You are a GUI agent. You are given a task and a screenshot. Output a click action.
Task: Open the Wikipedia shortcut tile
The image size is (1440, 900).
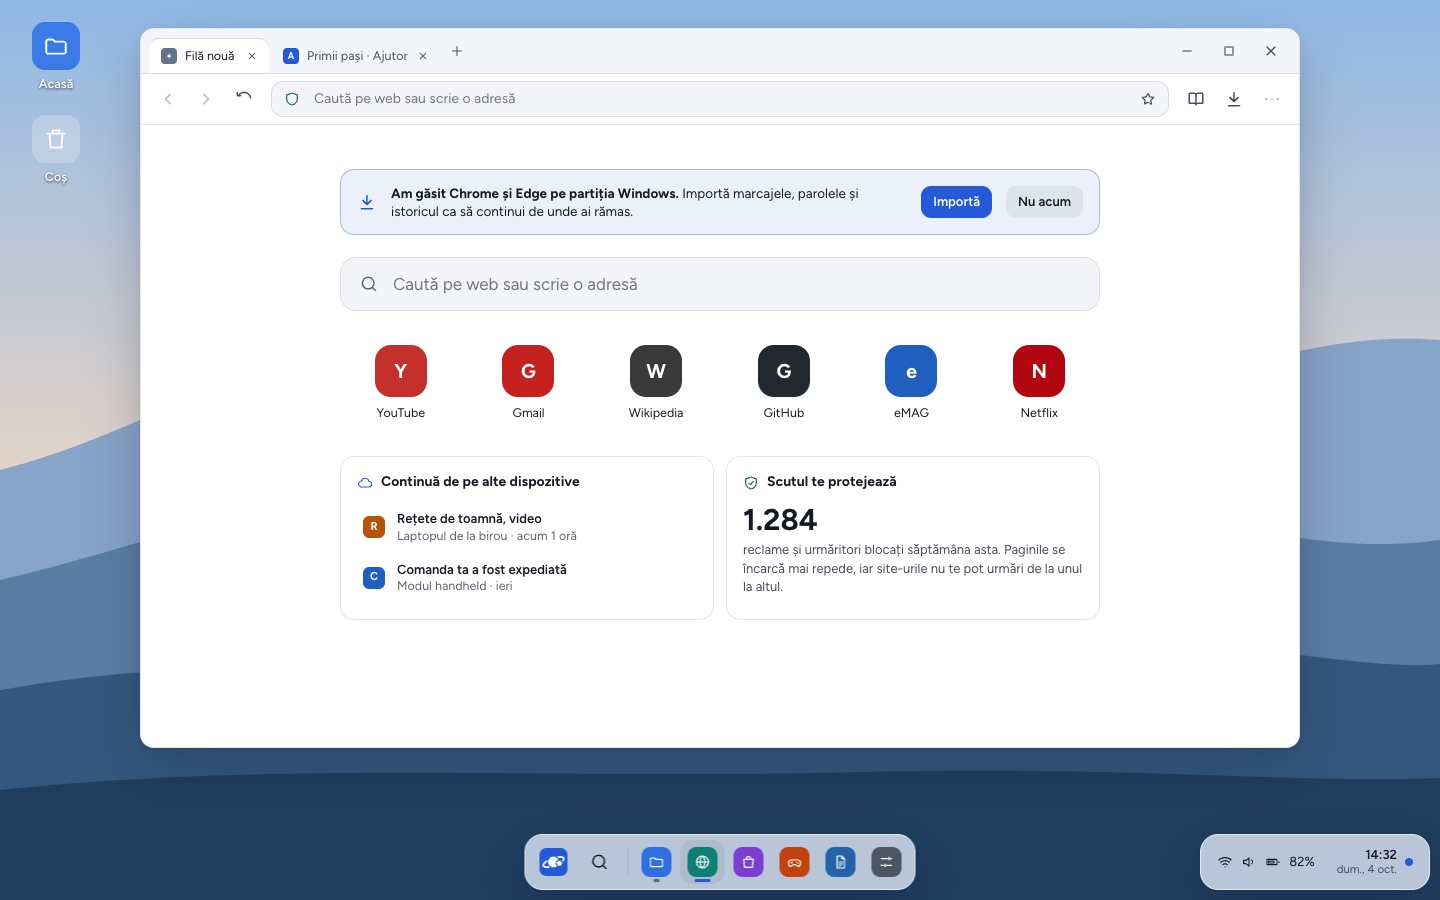tap(656, 383)
